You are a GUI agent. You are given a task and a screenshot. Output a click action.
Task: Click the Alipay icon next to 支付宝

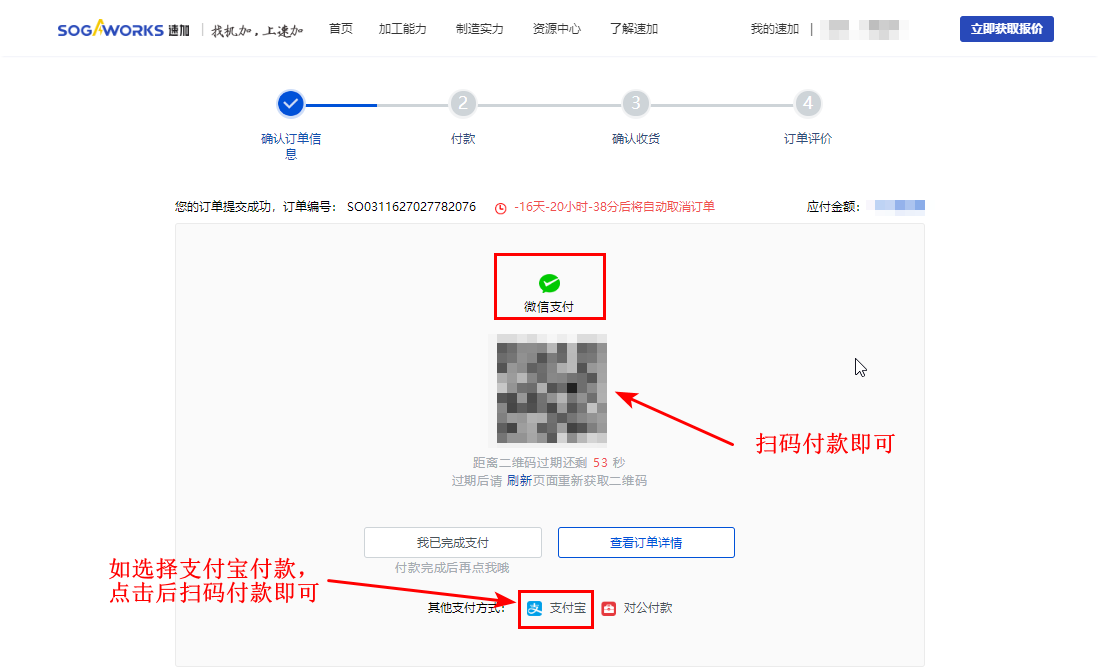(534, 607)
